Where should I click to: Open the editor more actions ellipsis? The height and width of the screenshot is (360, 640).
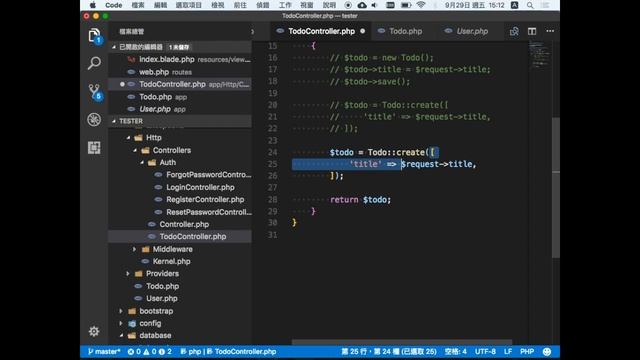[x=550, y=31]
